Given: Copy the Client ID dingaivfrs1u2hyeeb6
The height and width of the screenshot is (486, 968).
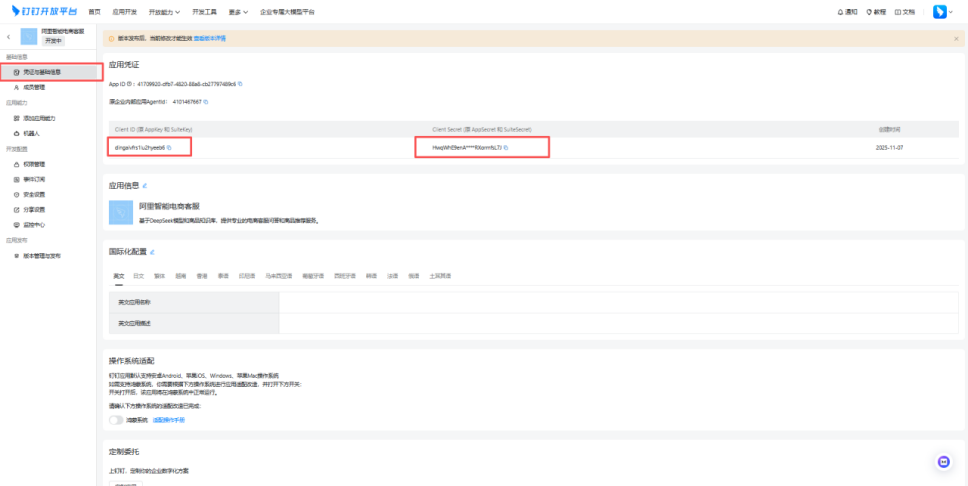Looking at the screenshot, I should pyautogui.click(x=169, y=148).
